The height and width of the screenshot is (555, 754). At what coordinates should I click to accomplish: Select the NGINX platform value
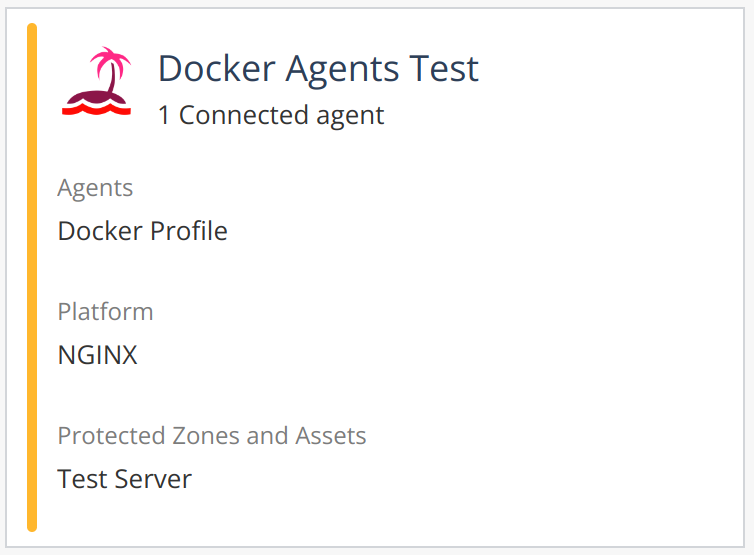coord(97,355)
